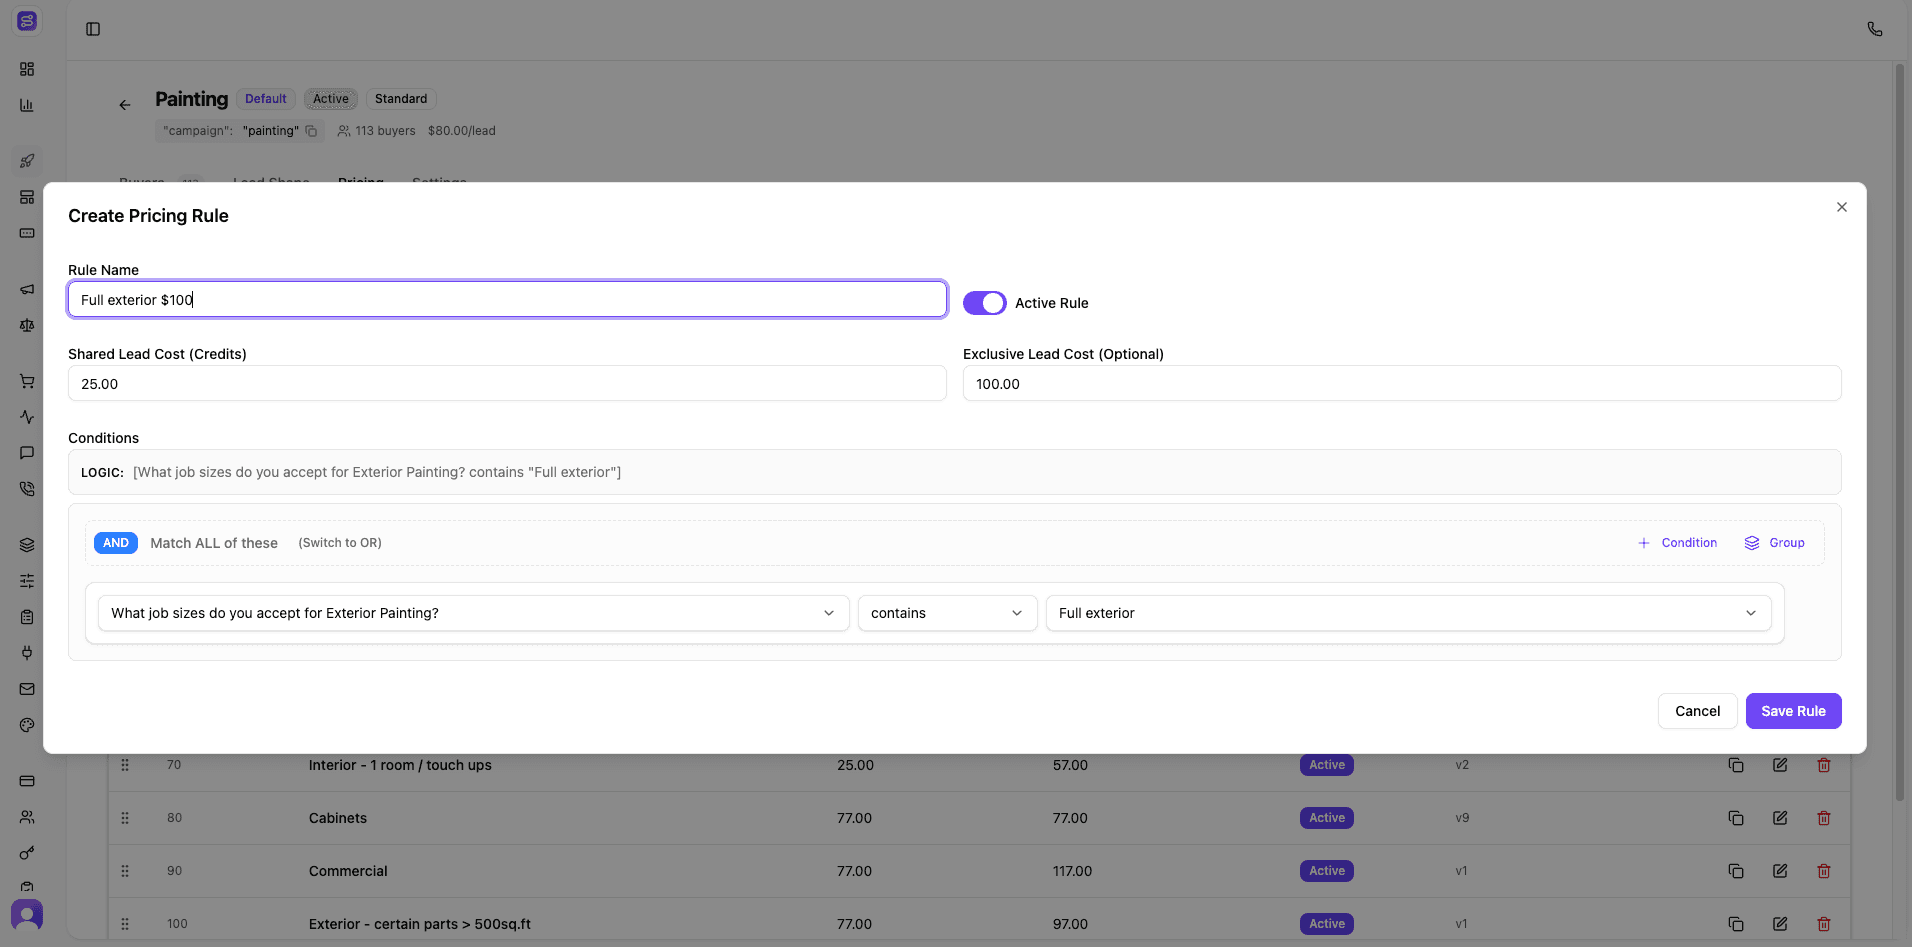The image size is (1912, 947).
Task: Open the question field dropdown for Exterior Painting
Action: tap(473, 613)
